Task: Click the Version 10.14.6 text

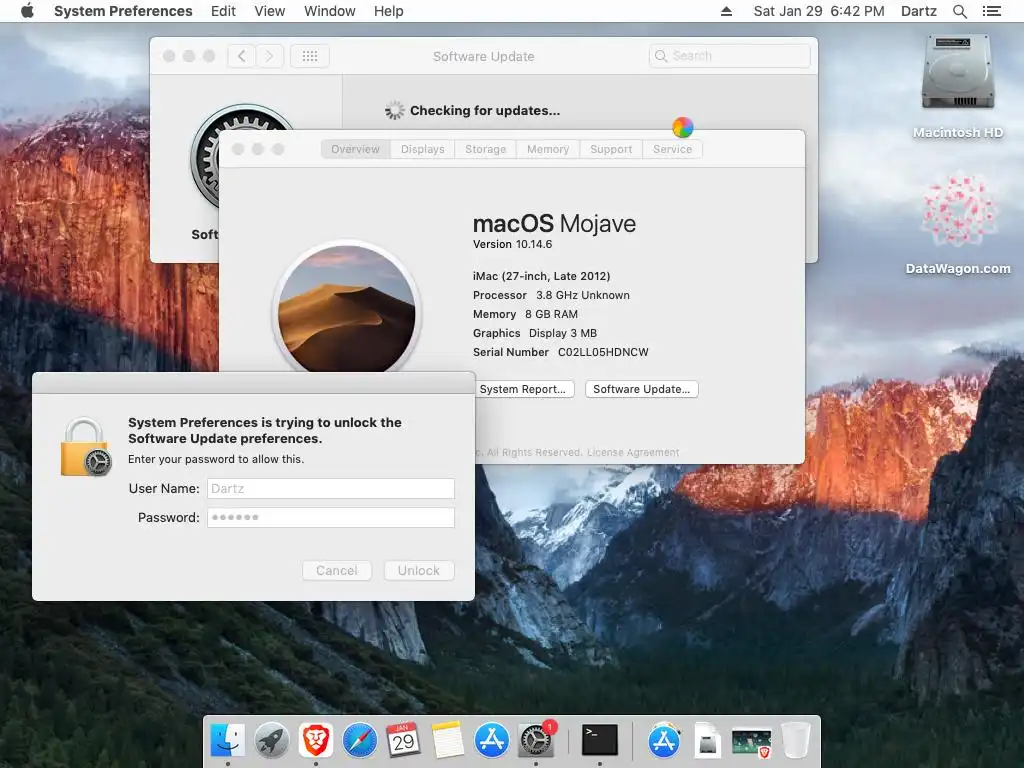Action: point(512,244)
